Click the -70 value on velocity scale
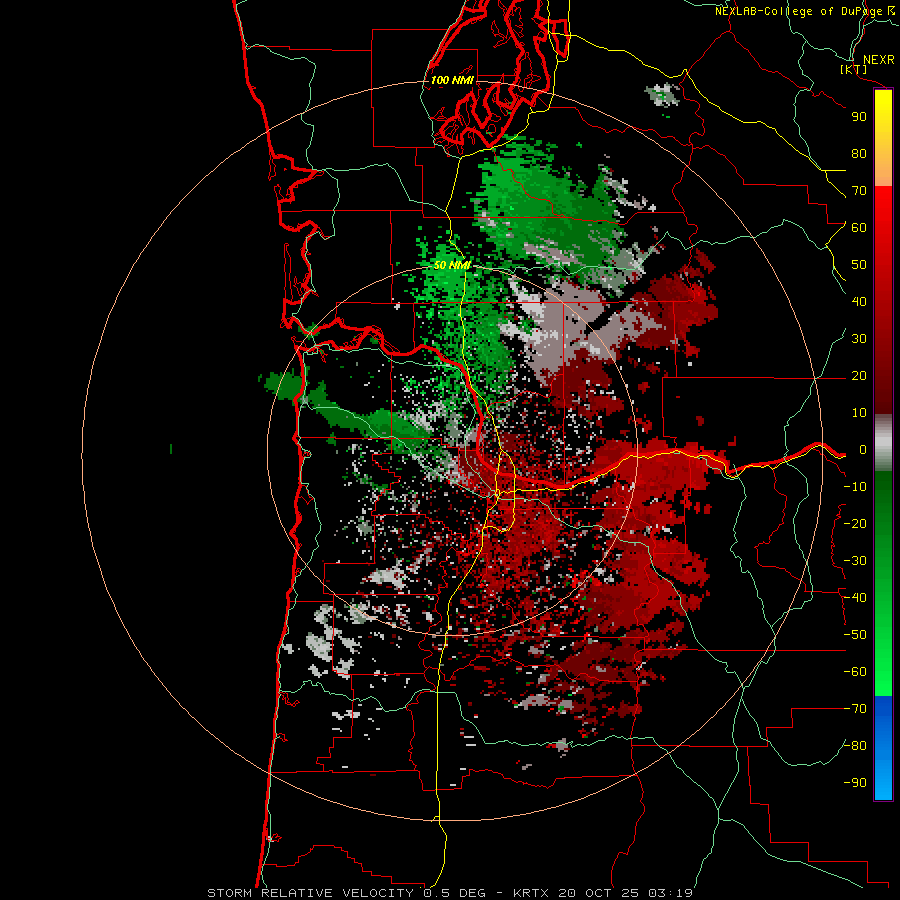Screen dimensions: 900x900 [x=855, y=709]
